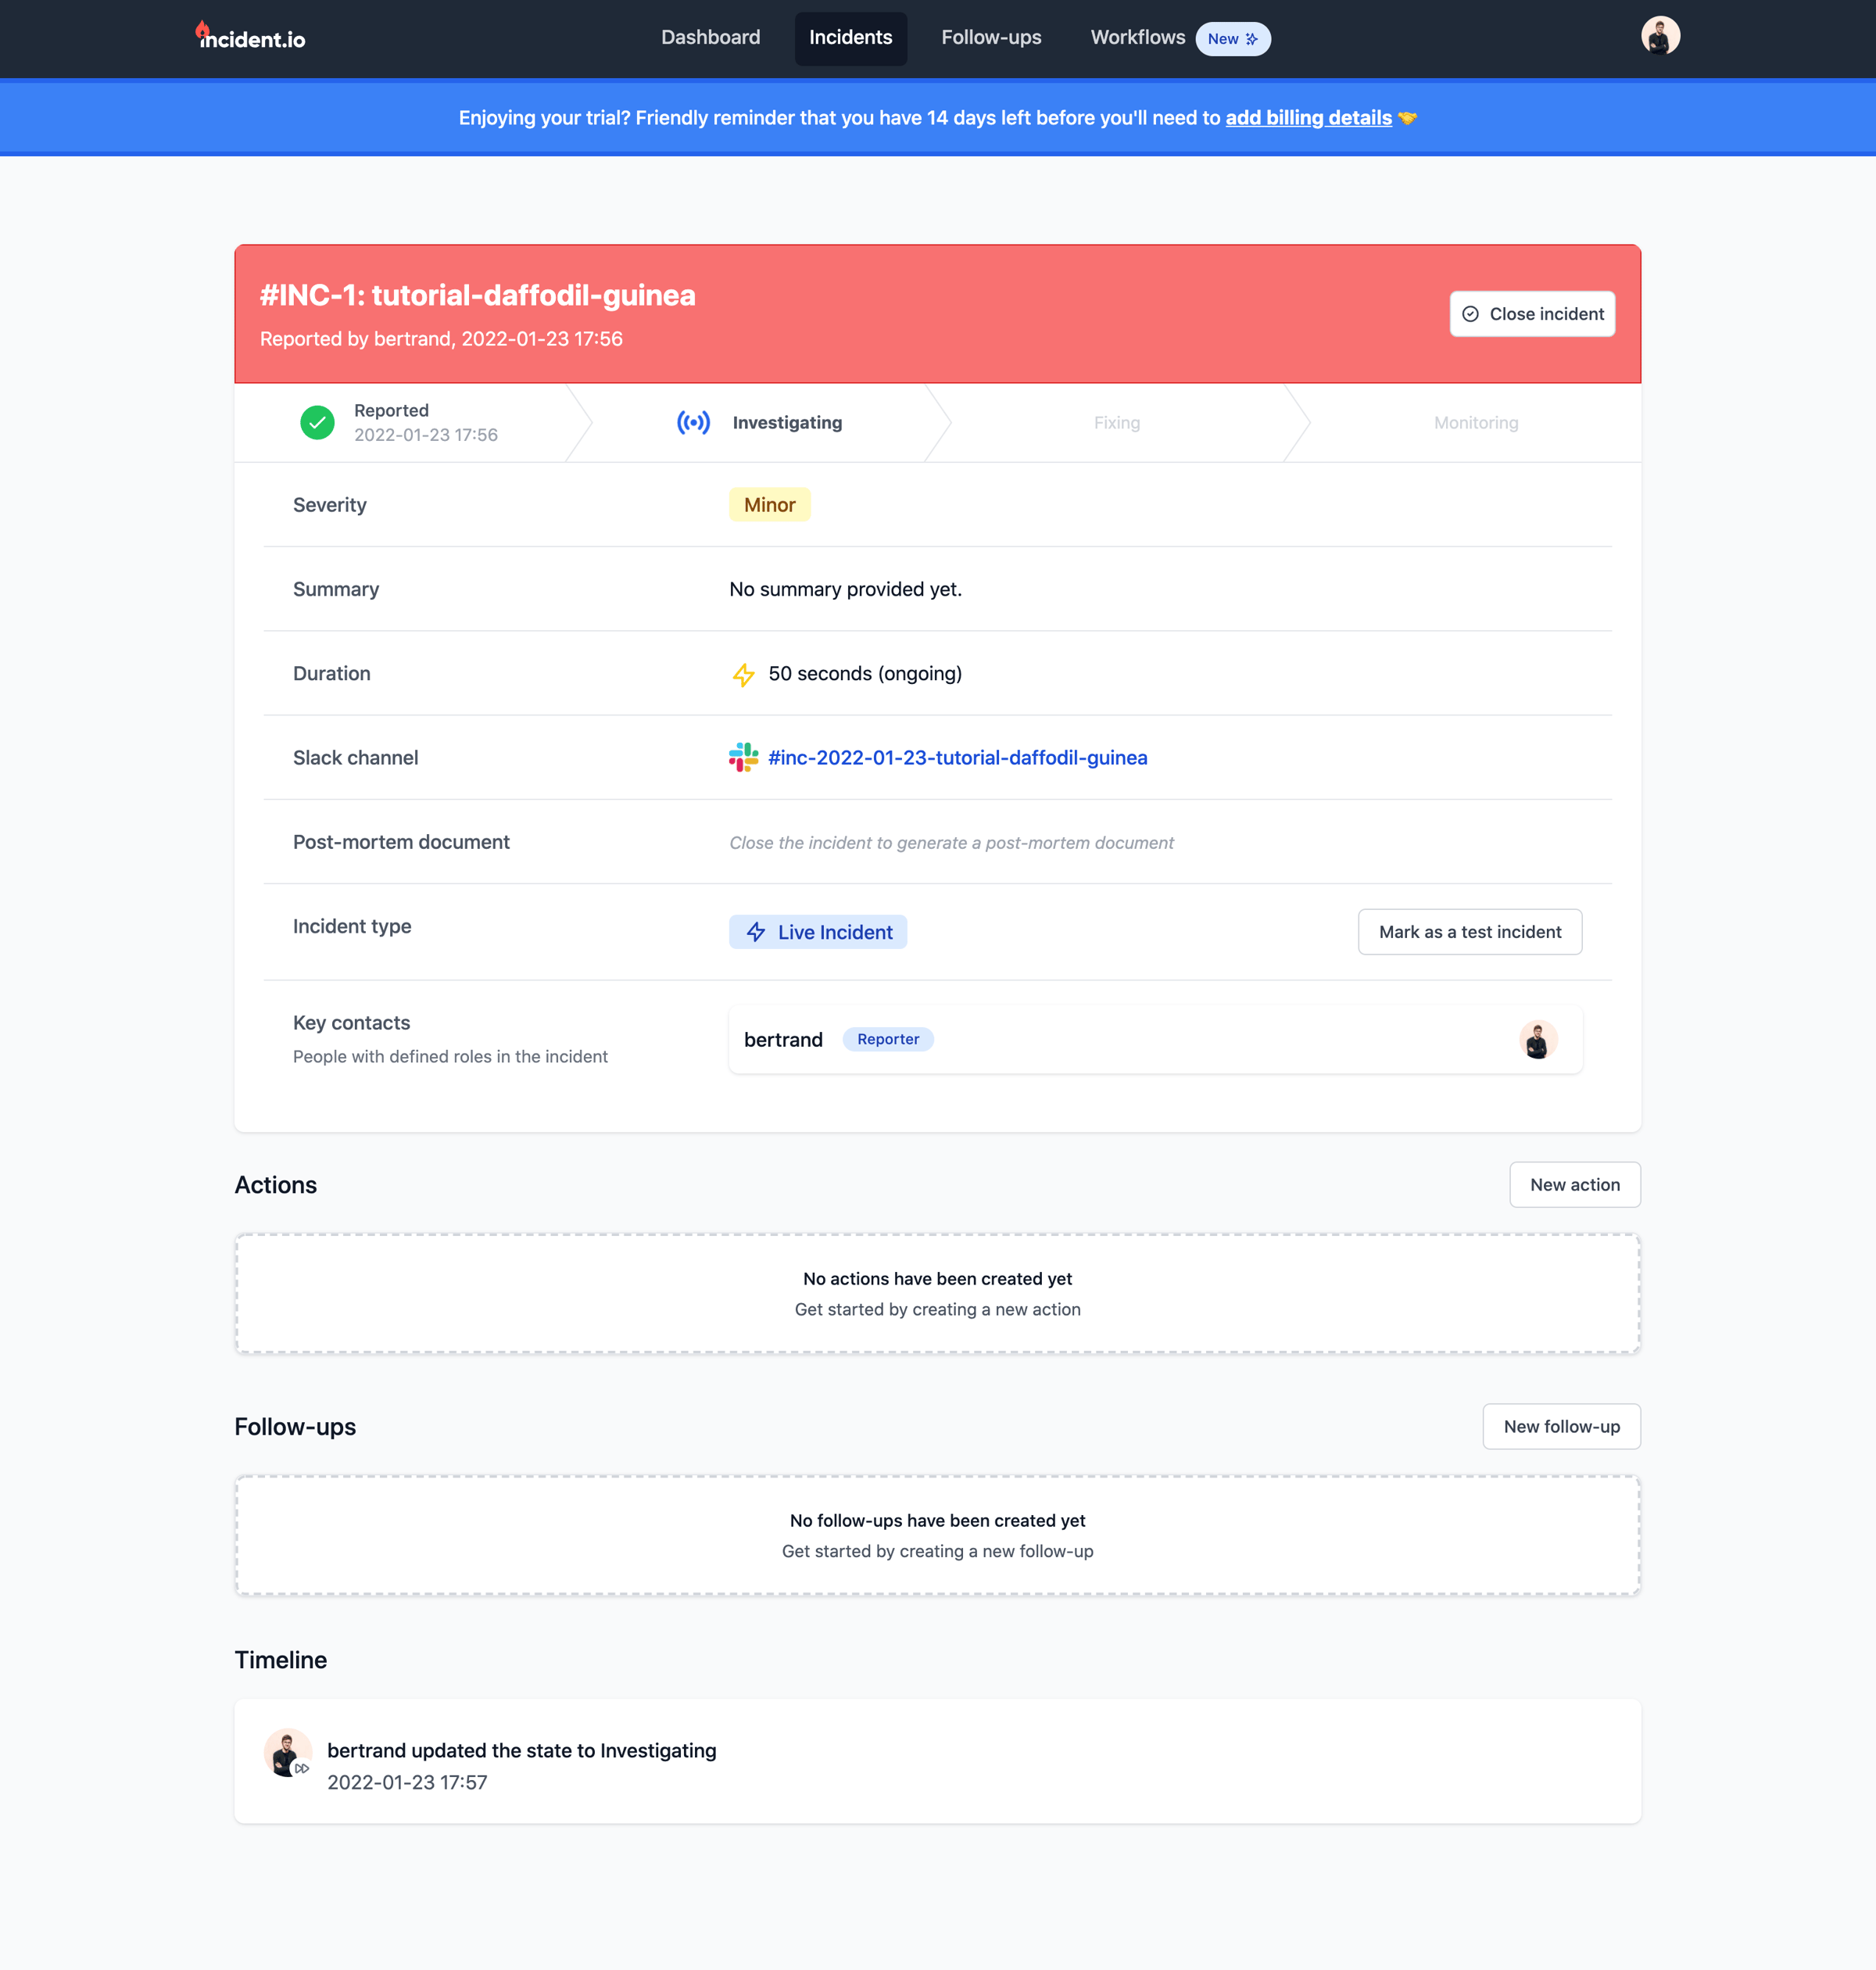Click bertrand's avatar in Key contacts
1876x1970 pixels.
(x=1537, y=1040)
